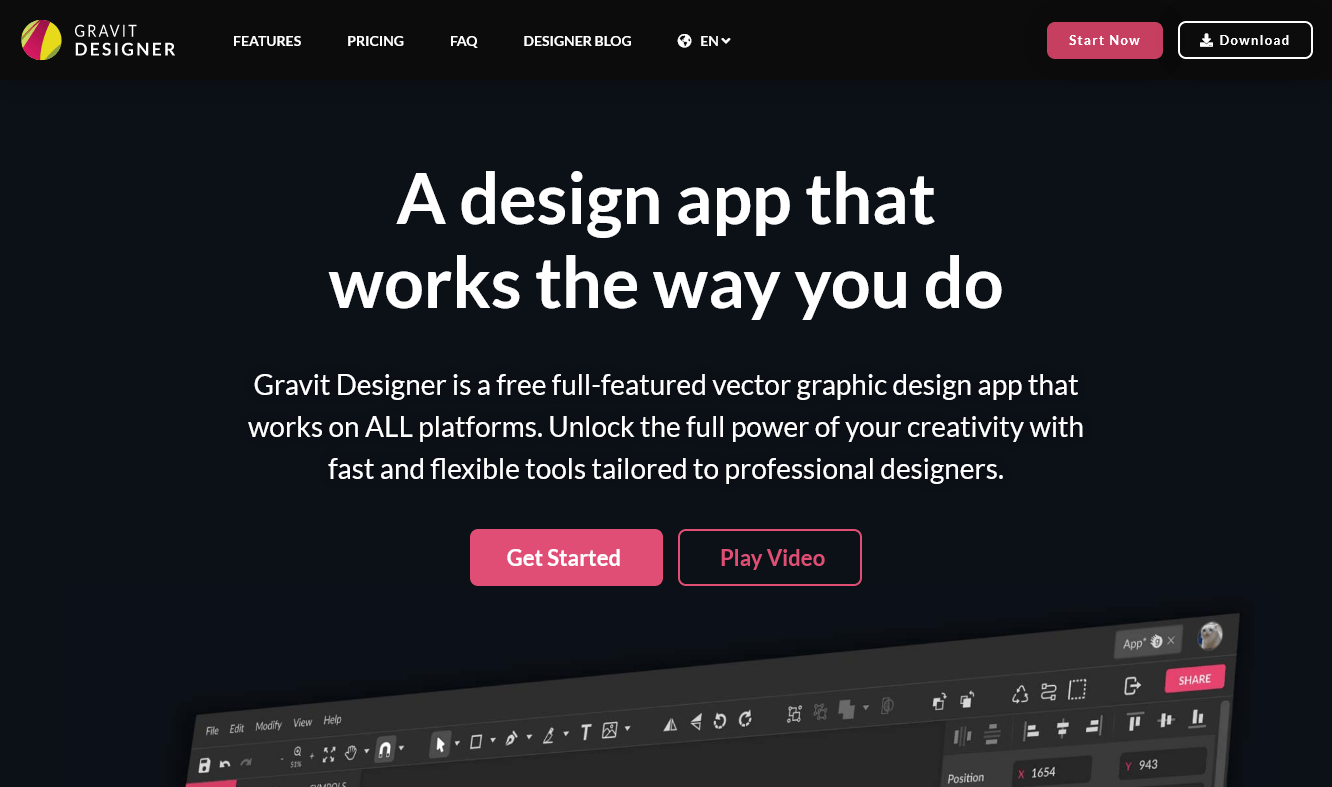
Task: Click the Ungroup selection icon
Action: [x=820, y=711]
